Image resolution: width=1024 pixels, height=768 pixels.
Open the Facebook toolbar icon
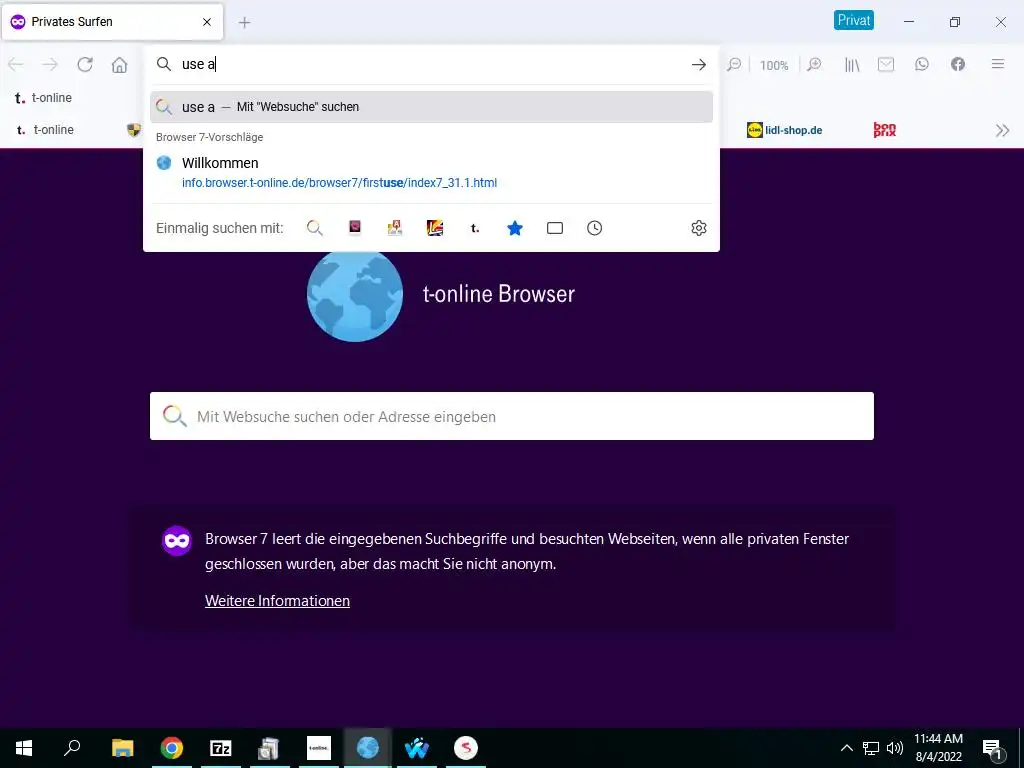click(x=957, y=64)
